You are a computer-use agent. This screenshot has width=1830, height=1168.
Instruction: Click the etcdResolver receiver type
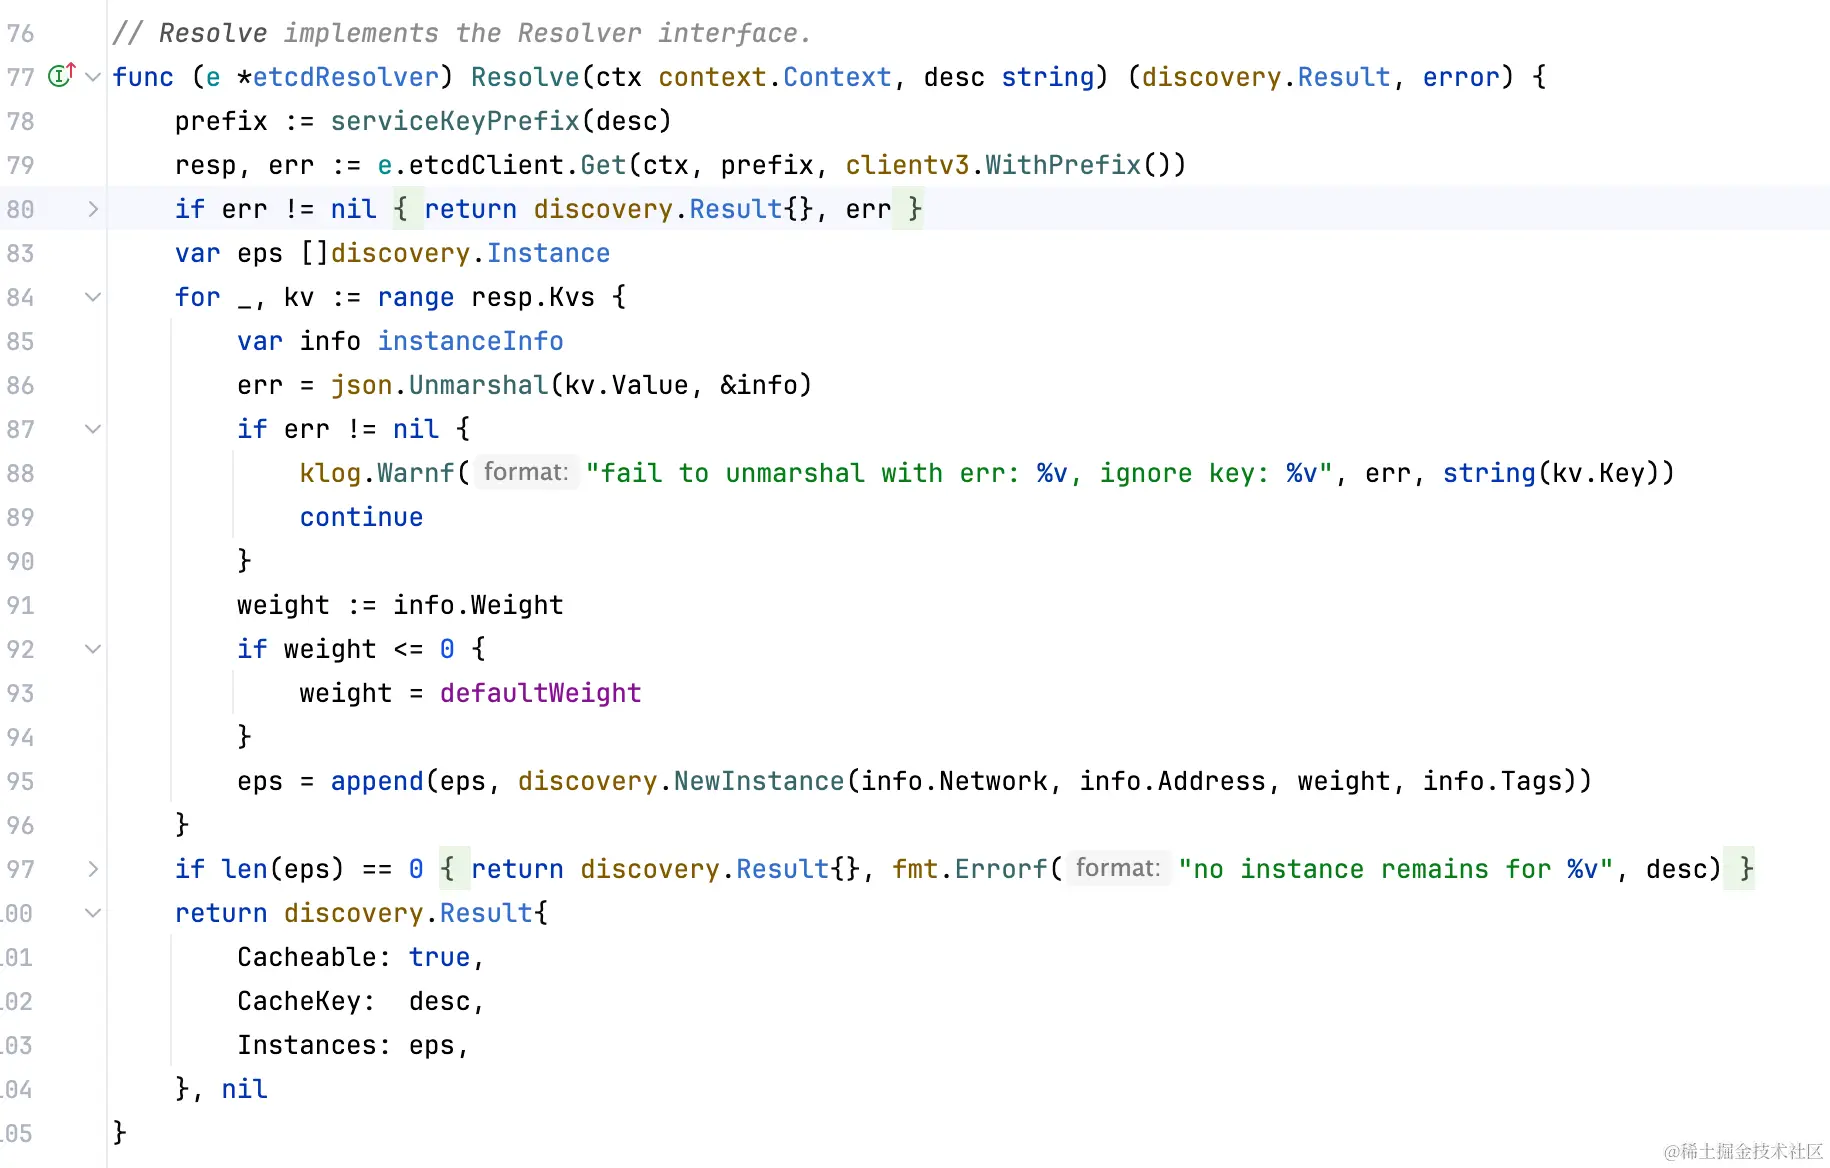[346, 77]
